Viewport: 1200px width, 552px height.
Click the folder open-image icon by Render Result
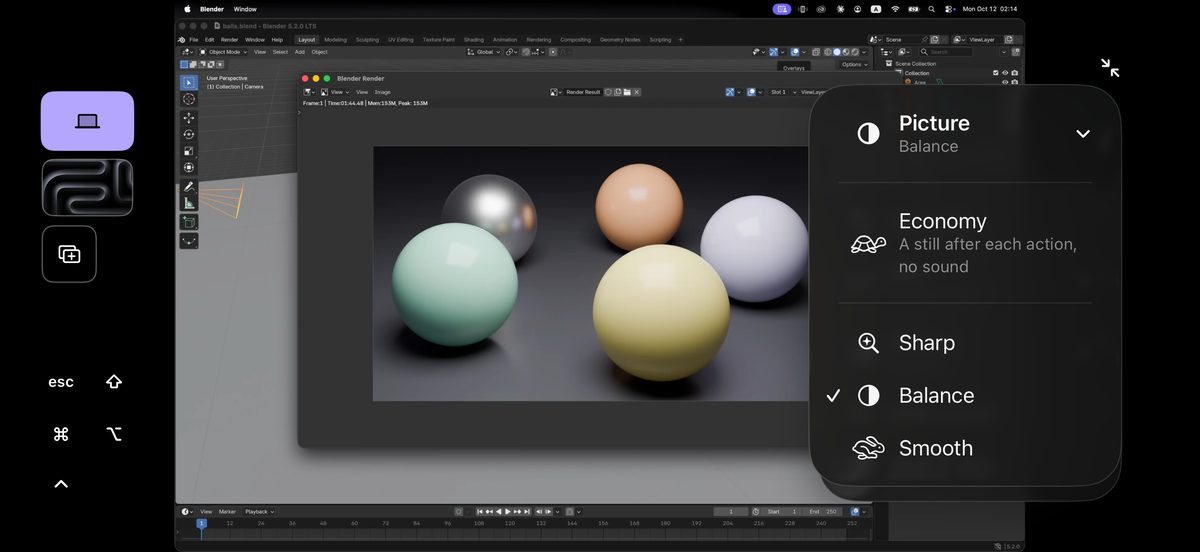(x=627, y=92)
